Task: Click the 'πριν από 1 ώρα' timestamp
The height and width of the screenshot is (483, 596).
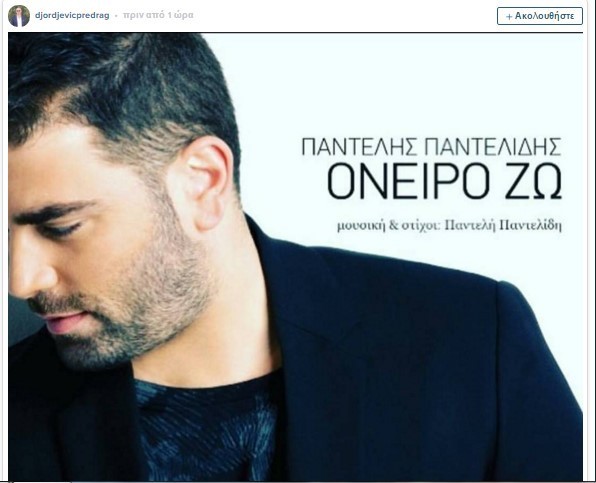Action: 158,15
